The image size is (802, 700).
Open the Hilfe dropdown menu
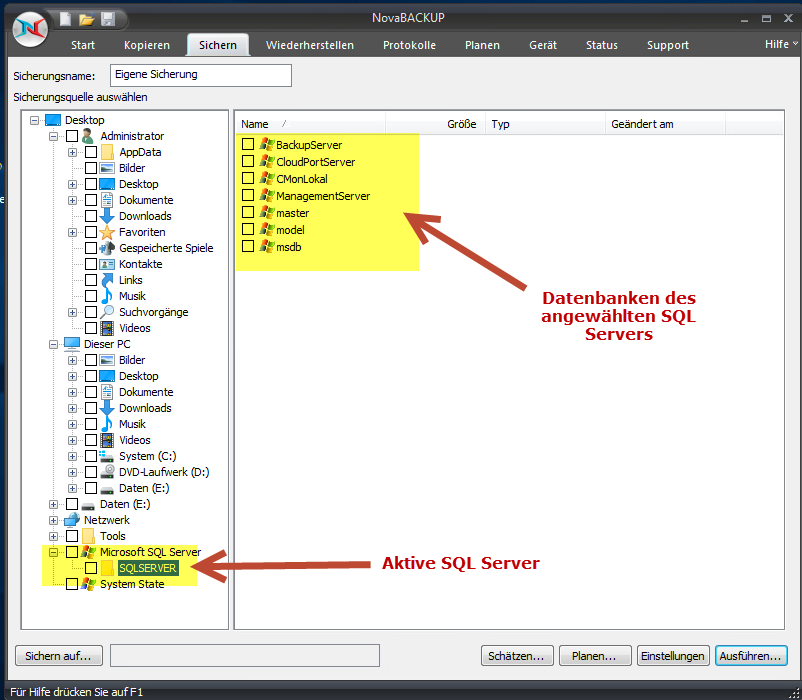pos(781,44)
